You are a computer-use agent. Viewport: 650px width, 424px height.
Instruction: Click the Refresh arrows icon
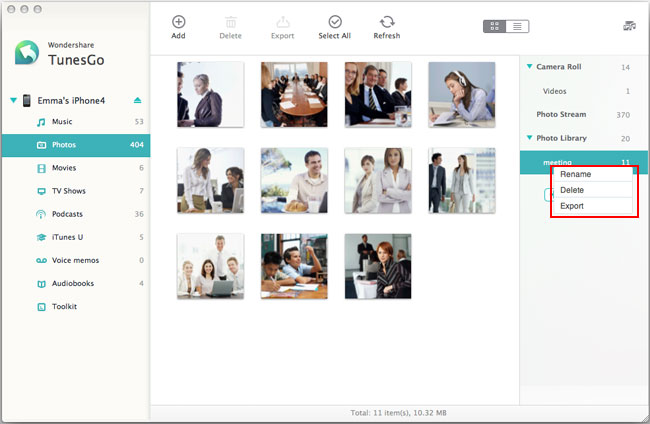click(387, 22)
